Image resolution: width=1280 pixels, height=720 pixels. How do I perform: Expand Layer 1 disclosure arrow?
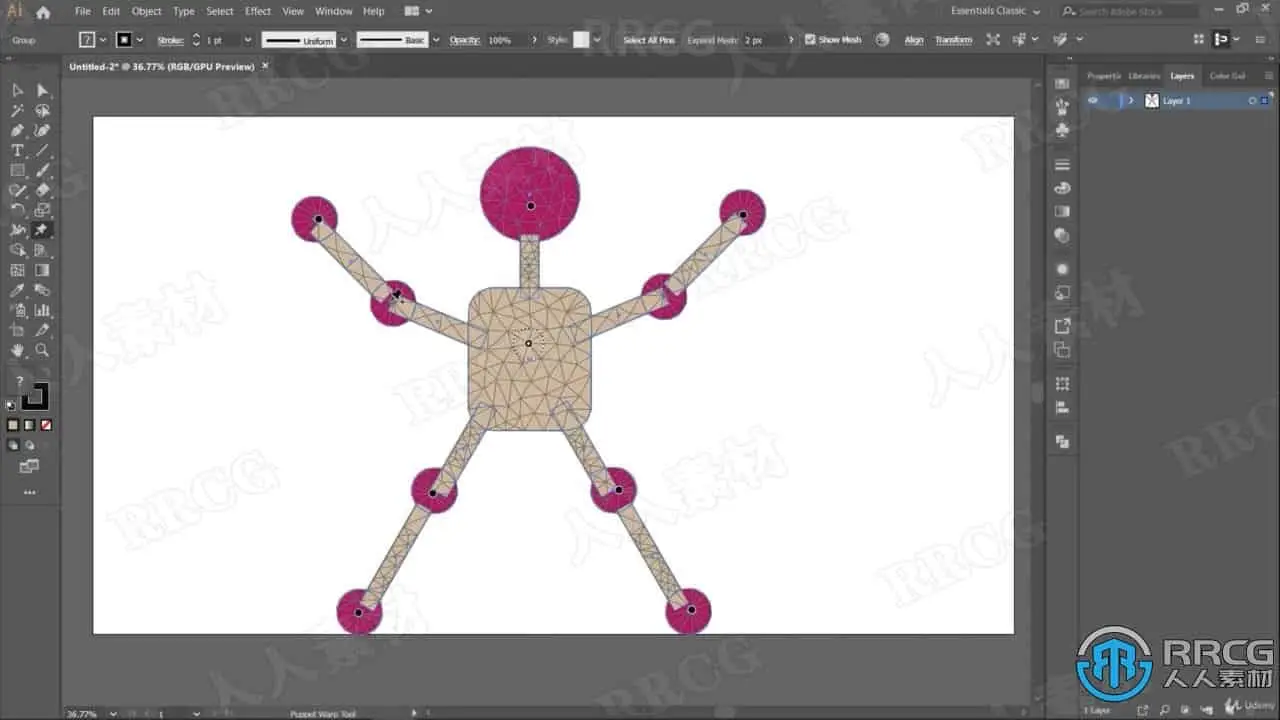tap(1131, 101)
